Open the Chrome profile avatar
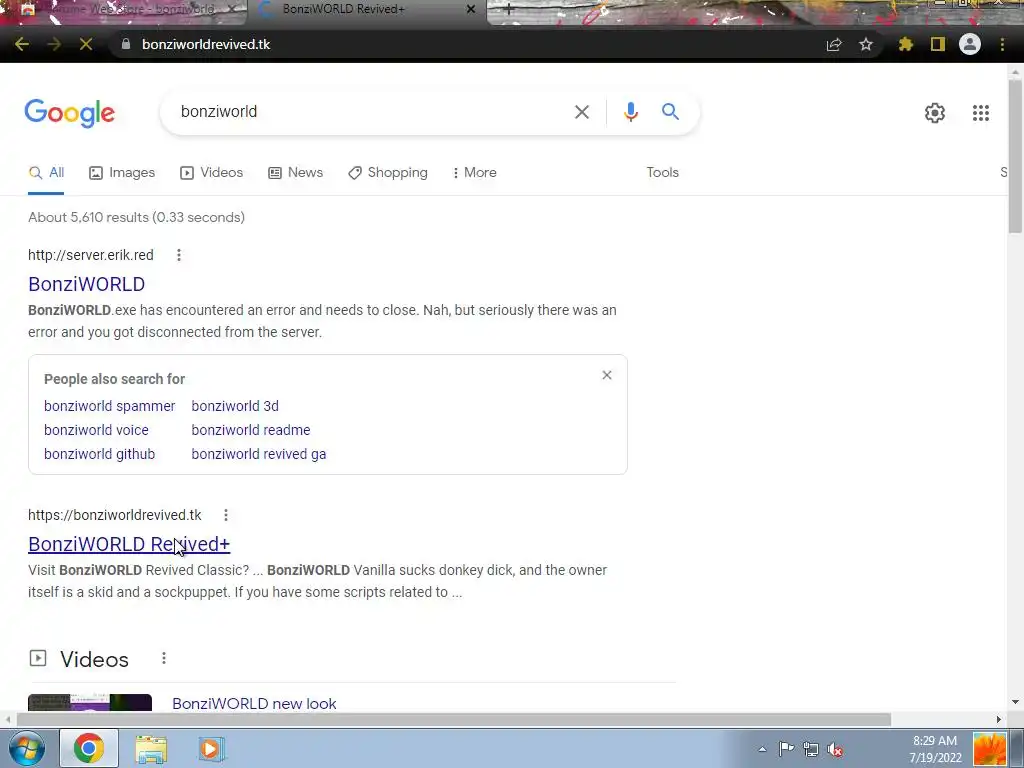1024x768 pixels. click(x=970, y=44)
